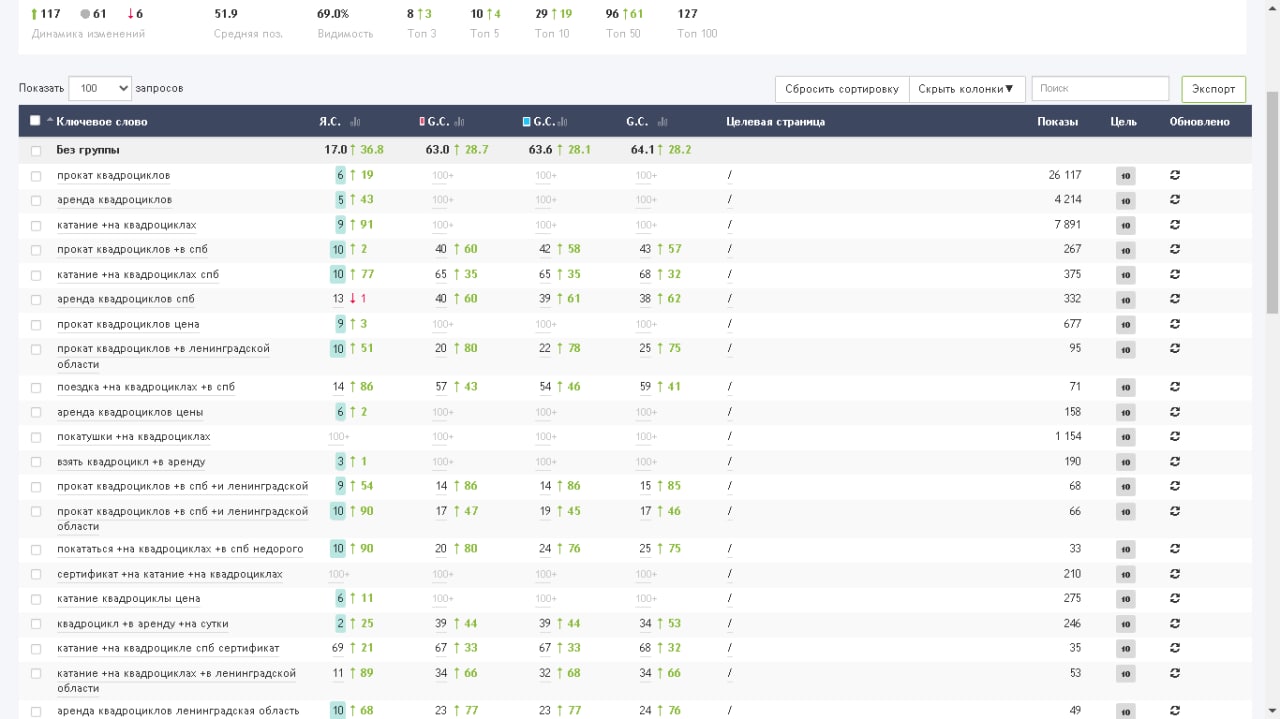Click the 'Экспорт' button

tap(1214, 89)
